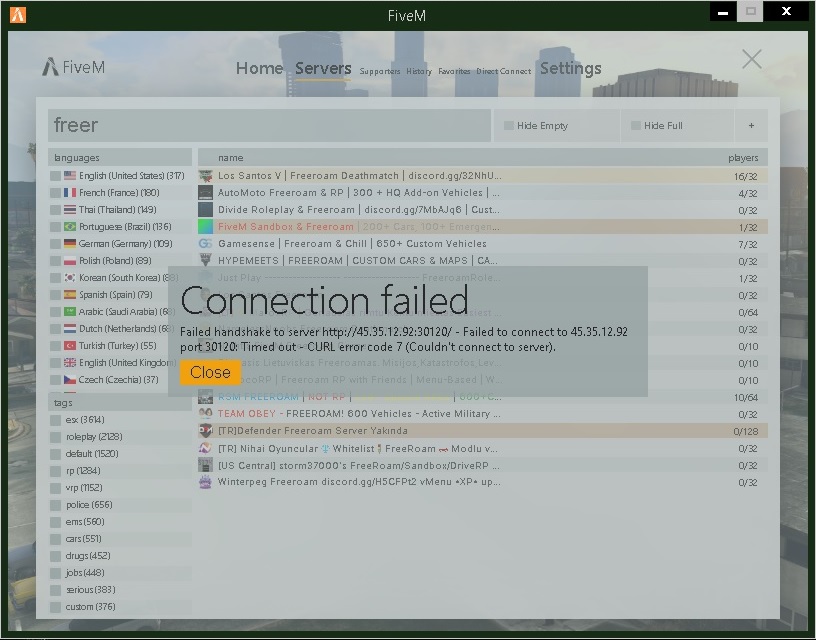Screen dimensions: 816x640
Task: Click the FiveM logo in the header
Action: 73,67
